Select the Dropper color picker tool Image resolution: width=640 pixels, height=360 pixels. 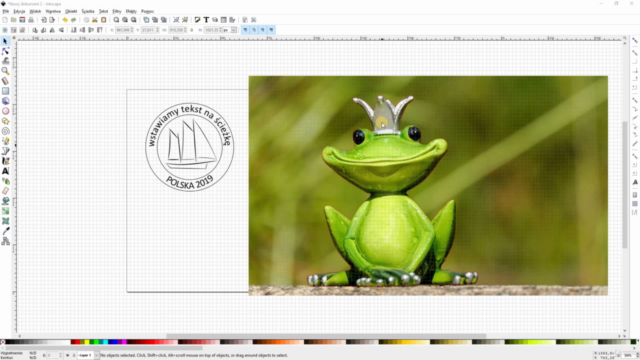click(5, 231)
